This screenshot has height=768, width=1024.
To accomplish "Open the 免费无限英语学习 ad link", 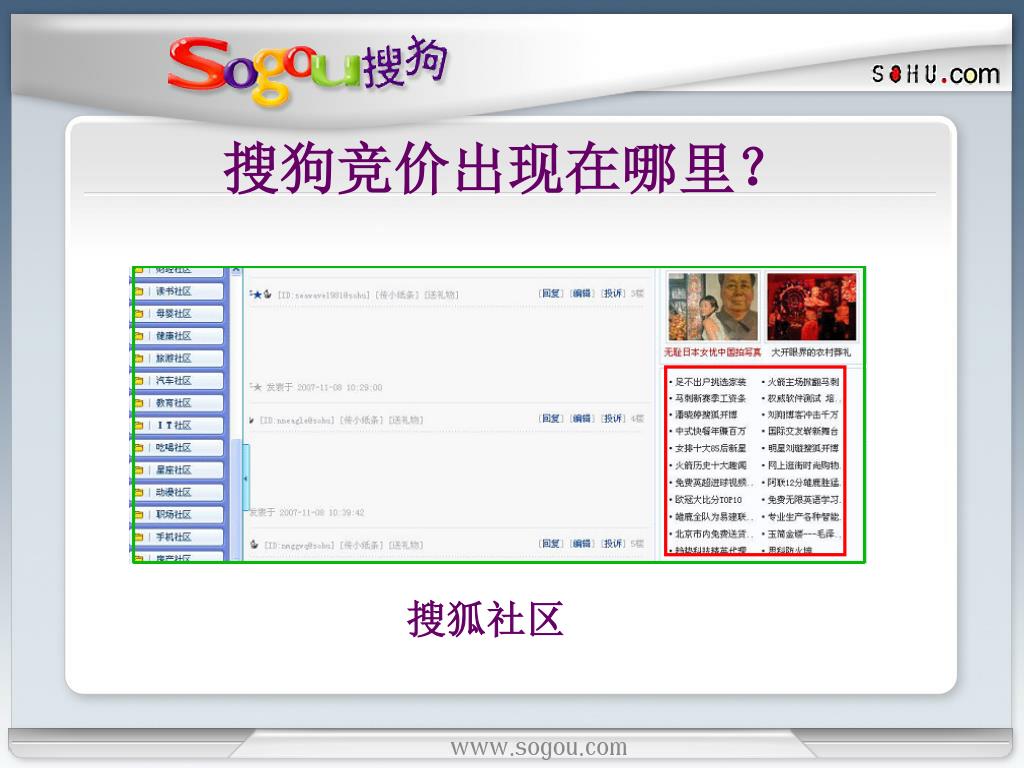I will [803, 500].
